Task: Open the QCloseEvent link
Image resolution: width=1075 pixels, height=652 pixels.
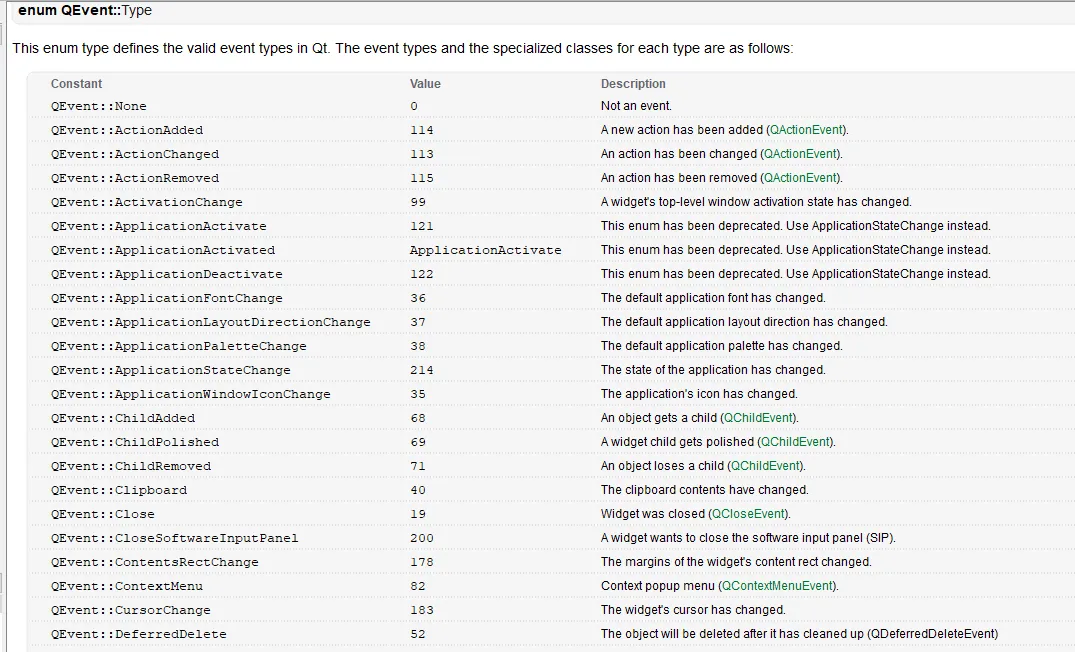Action: pyautogui.click(x=749, y=514)
